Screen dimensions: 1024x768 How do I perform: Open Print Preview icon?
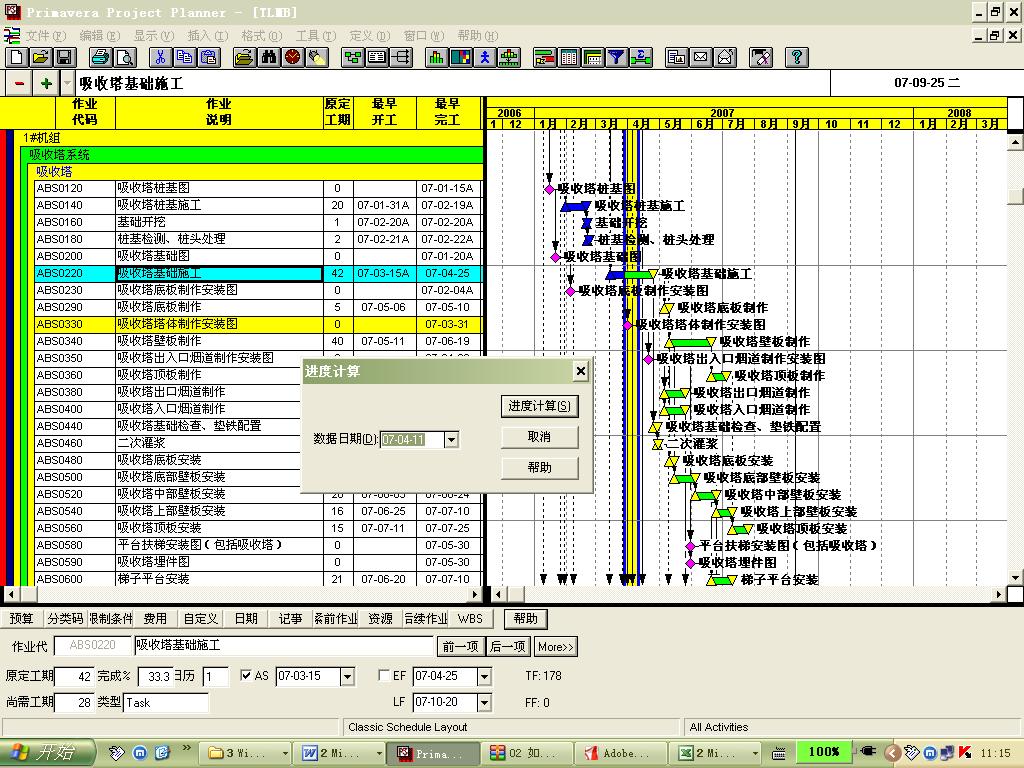tap(125, 57)
